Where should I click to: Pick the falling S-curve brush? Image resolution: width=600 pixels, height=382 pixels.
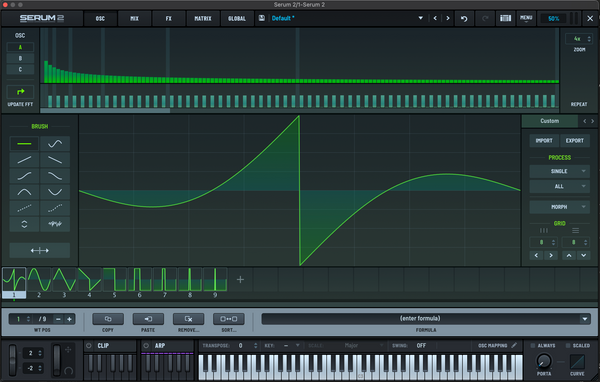pos(55,176)
